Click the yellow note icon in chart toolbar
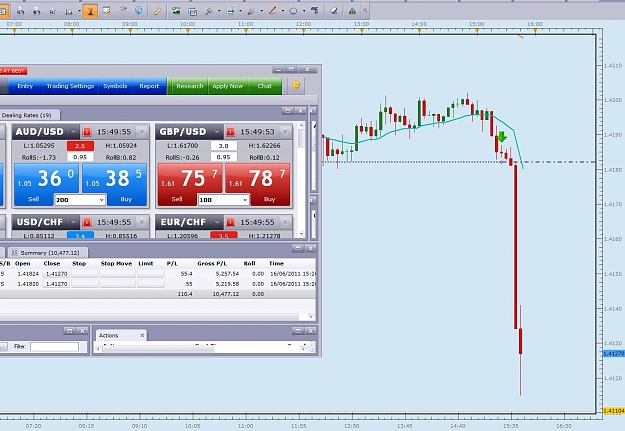 [106, 11]
